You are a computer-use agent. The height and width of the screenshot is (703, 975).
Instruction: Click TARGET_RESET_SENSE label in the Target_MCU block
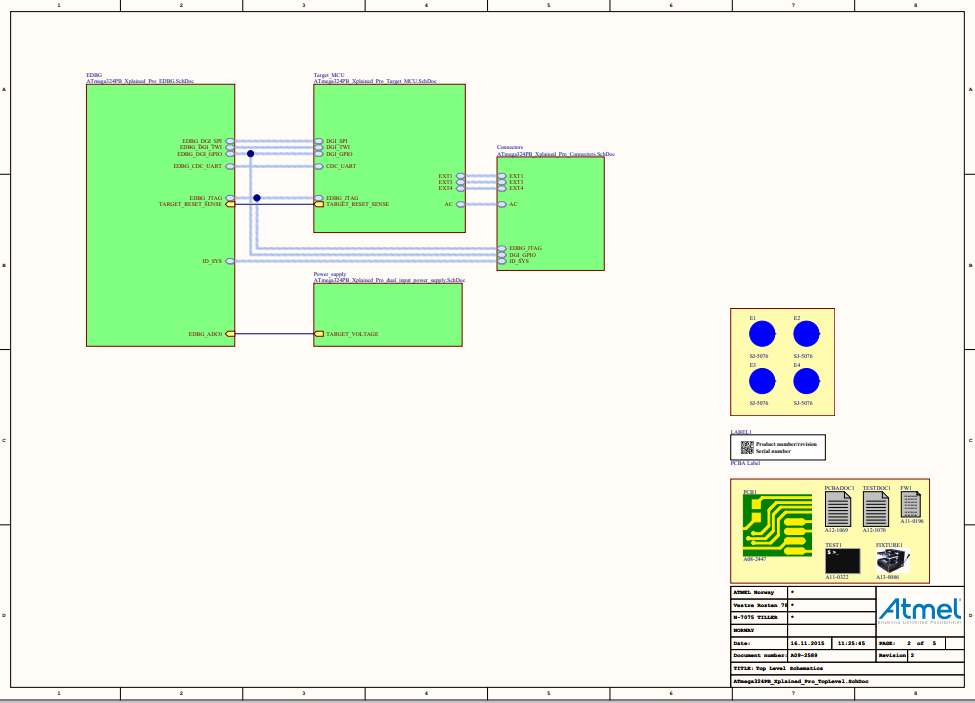coord(358,204)
